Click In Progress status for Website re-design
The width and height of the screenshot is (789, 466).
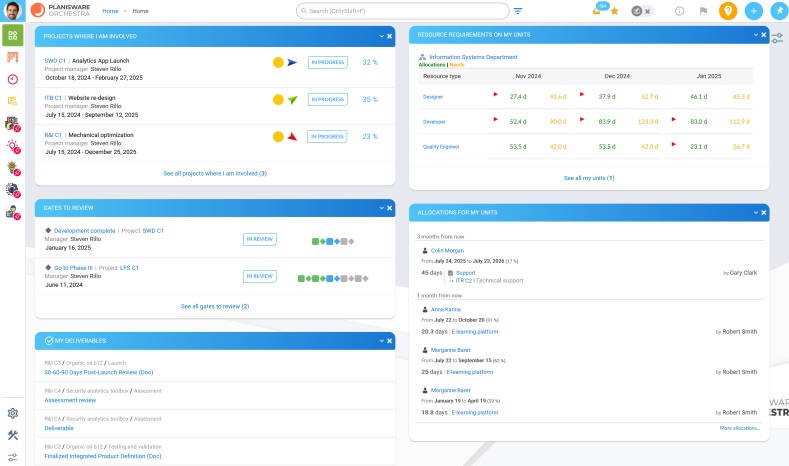click(x=328, y=100)
